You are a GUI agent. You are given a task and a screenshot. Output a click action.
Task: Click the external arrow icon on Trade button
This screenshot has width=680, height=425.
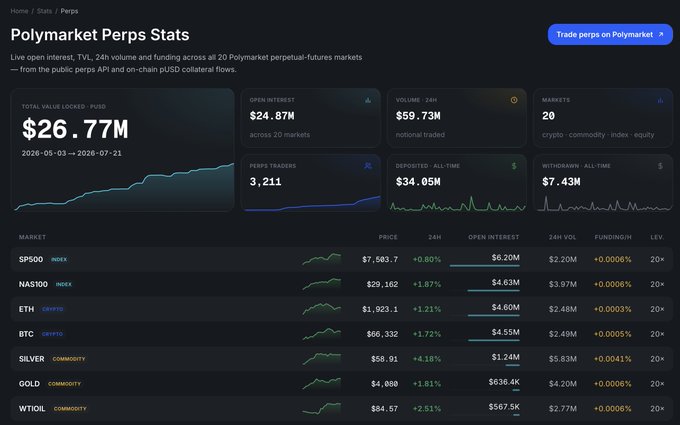coord(661,34)
